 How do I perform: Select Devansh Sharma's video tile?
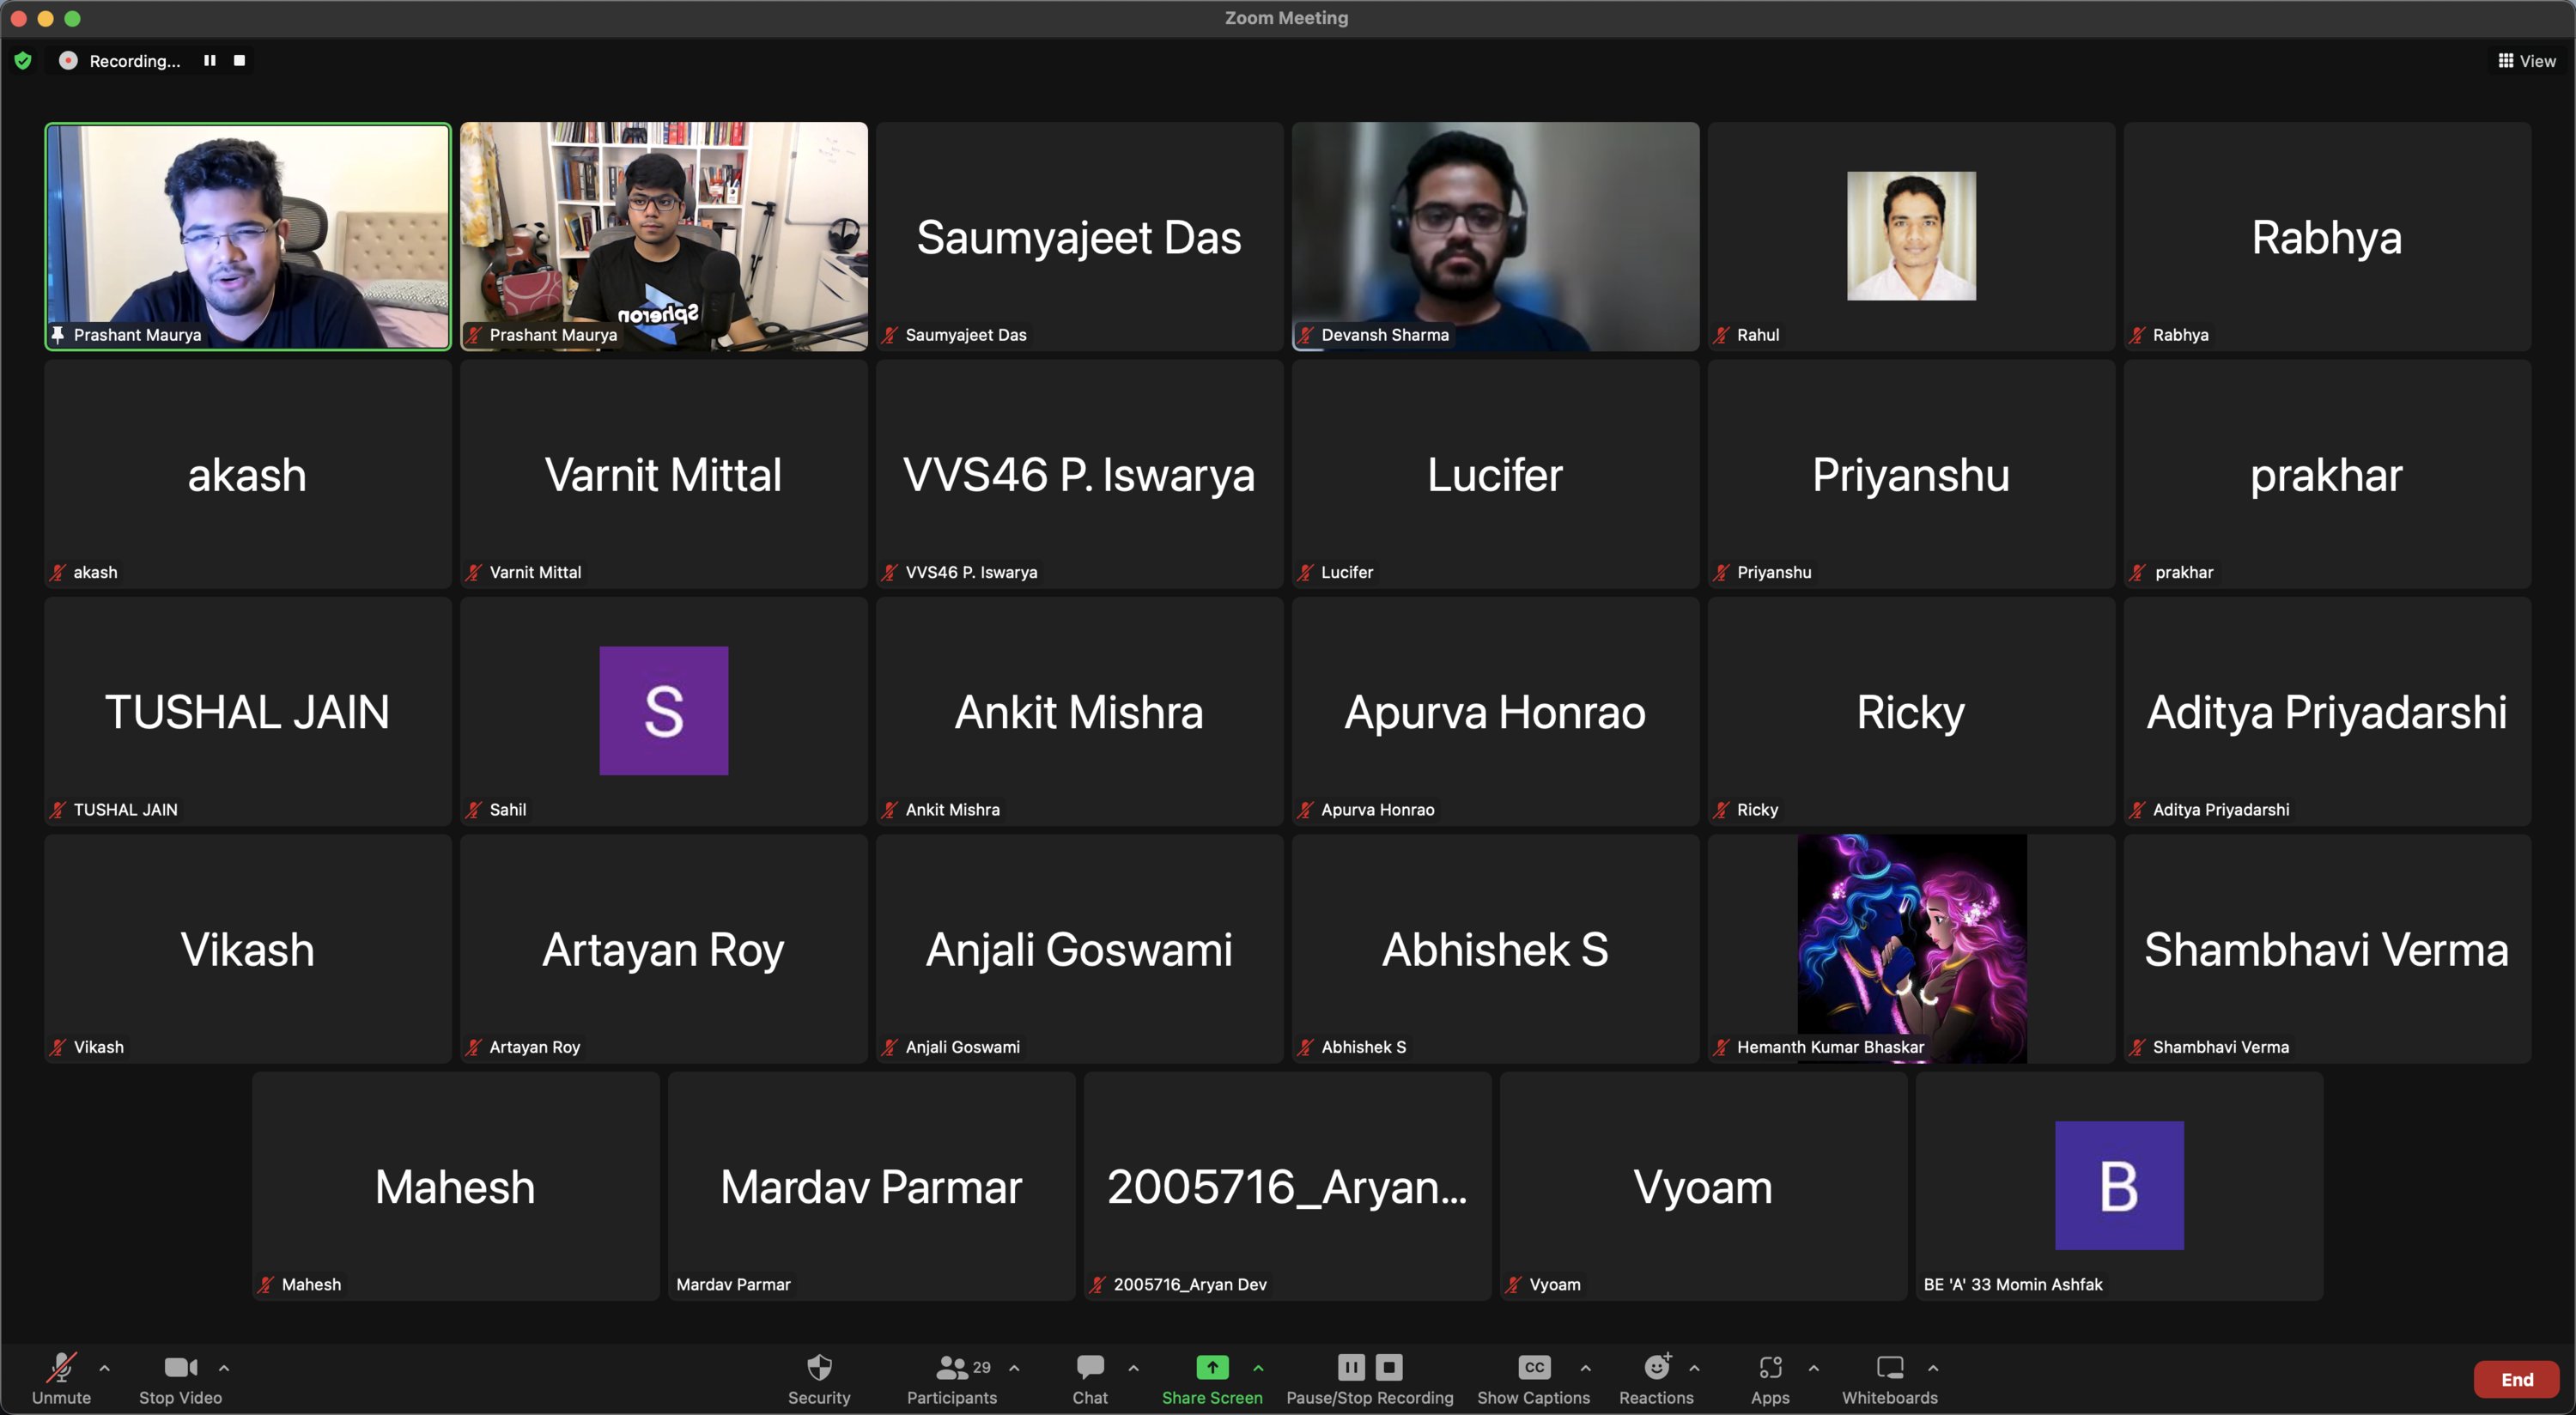(1494, 236)
